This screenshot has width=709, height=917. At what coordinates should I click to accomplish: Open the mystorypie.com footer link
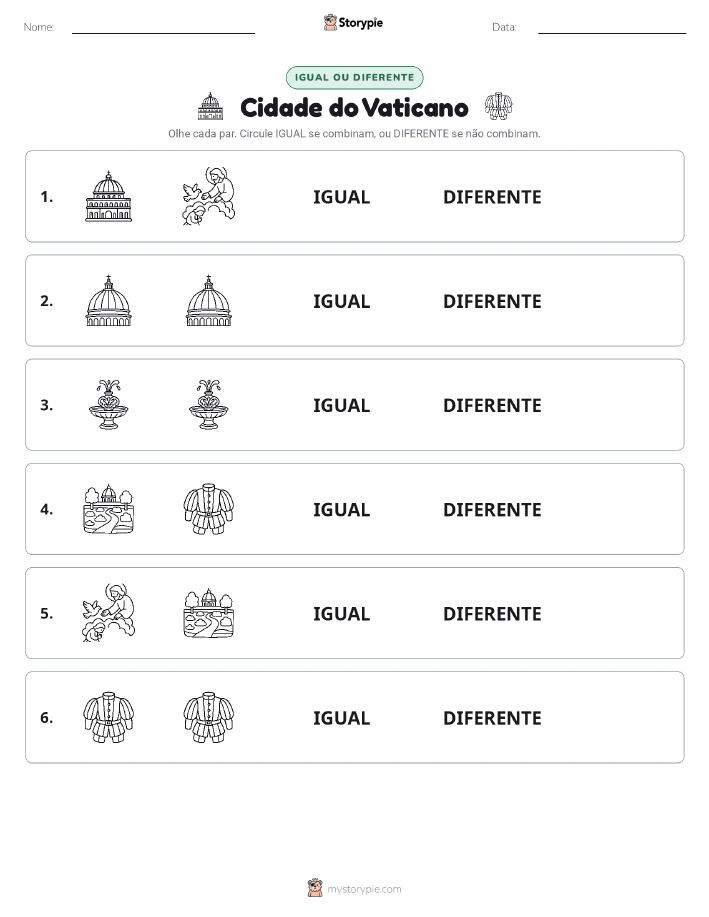(x=364, y=889)
